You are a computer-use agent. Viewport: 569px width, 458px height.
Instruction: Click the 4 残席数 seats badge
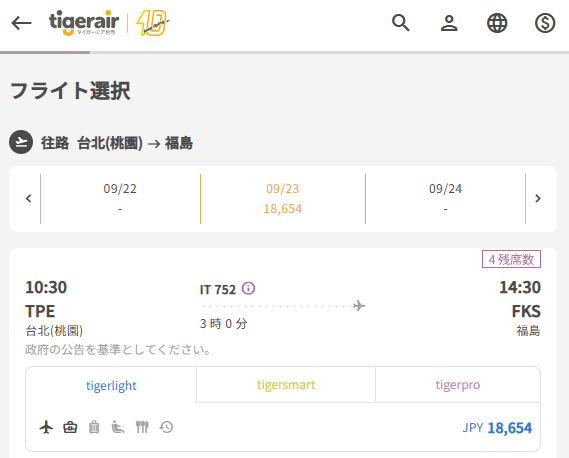tap(511, 259)
